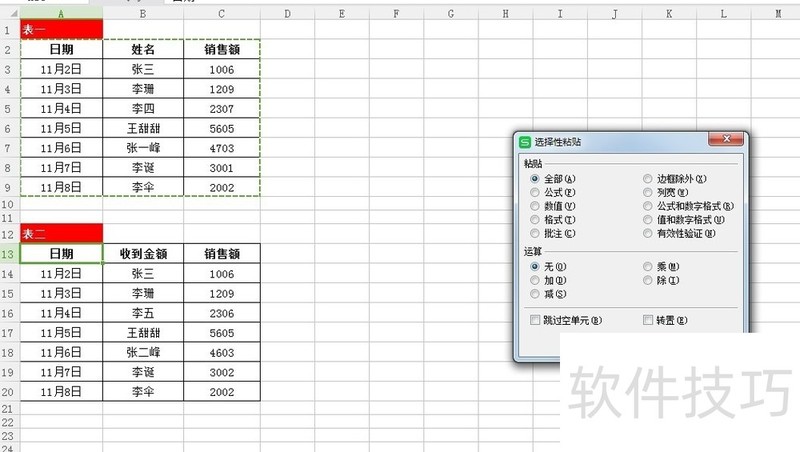The width and height of the screenshot is (800, 452).
Task: Enable the 跳过空单元 checkbox
Action: point(536,320)
